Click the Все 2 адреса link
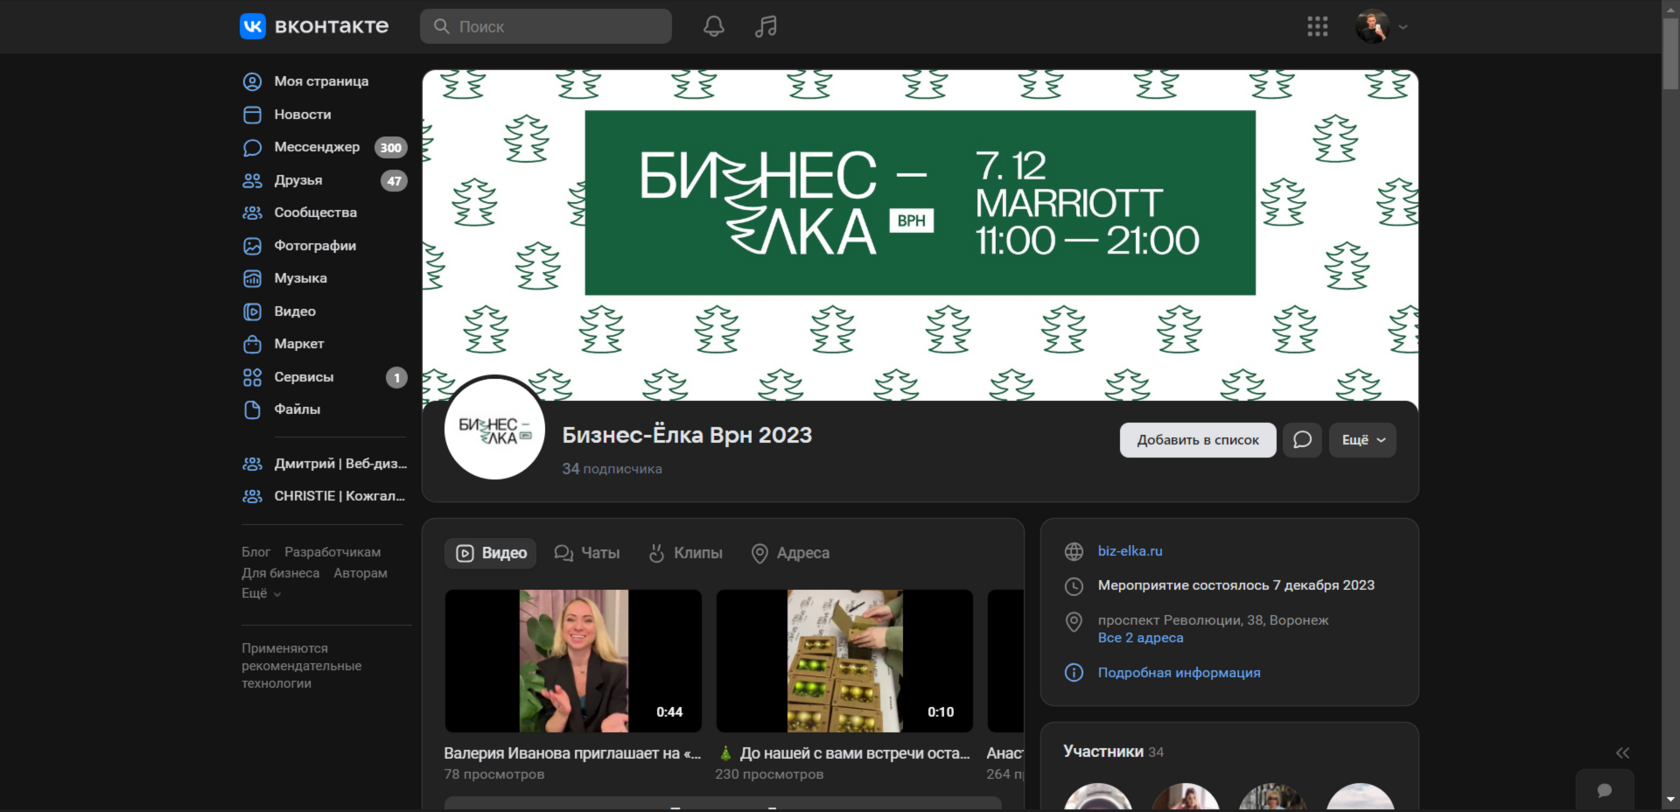The height and width of the screenshot is (812, 1680). point(1140,638)
